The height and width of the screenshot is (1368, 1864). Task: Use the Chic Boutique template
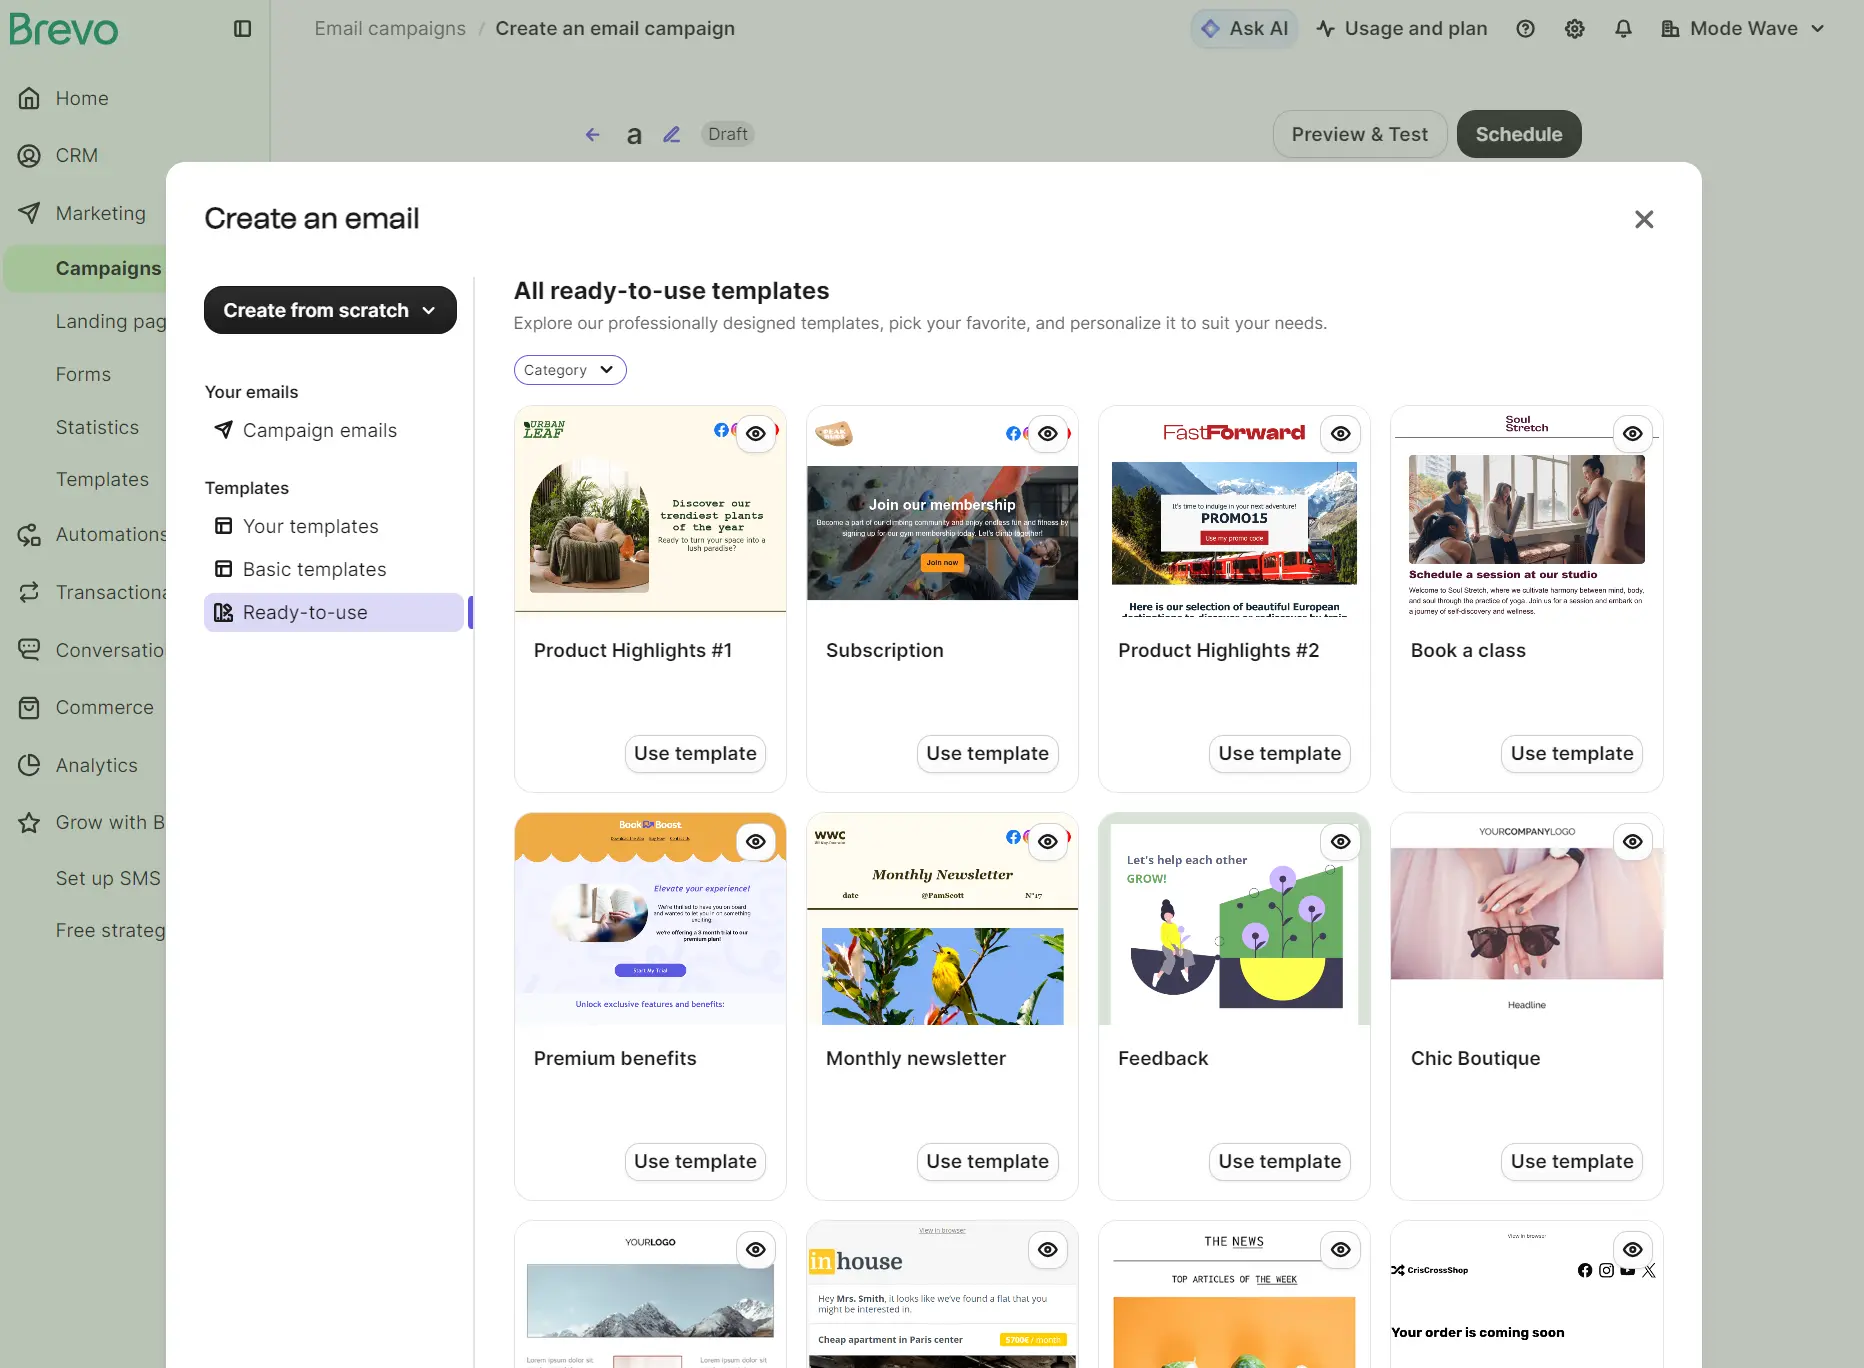(1572, 1162)
